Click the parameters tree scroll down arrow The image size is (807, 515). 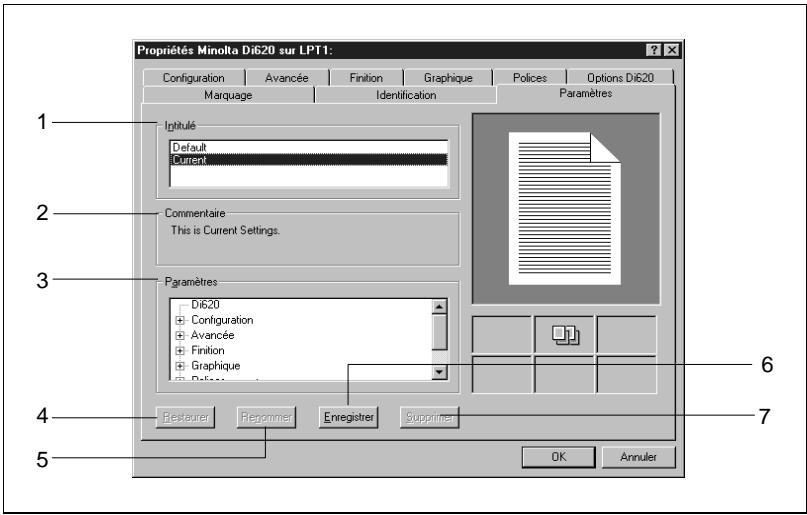coord(439,372)
